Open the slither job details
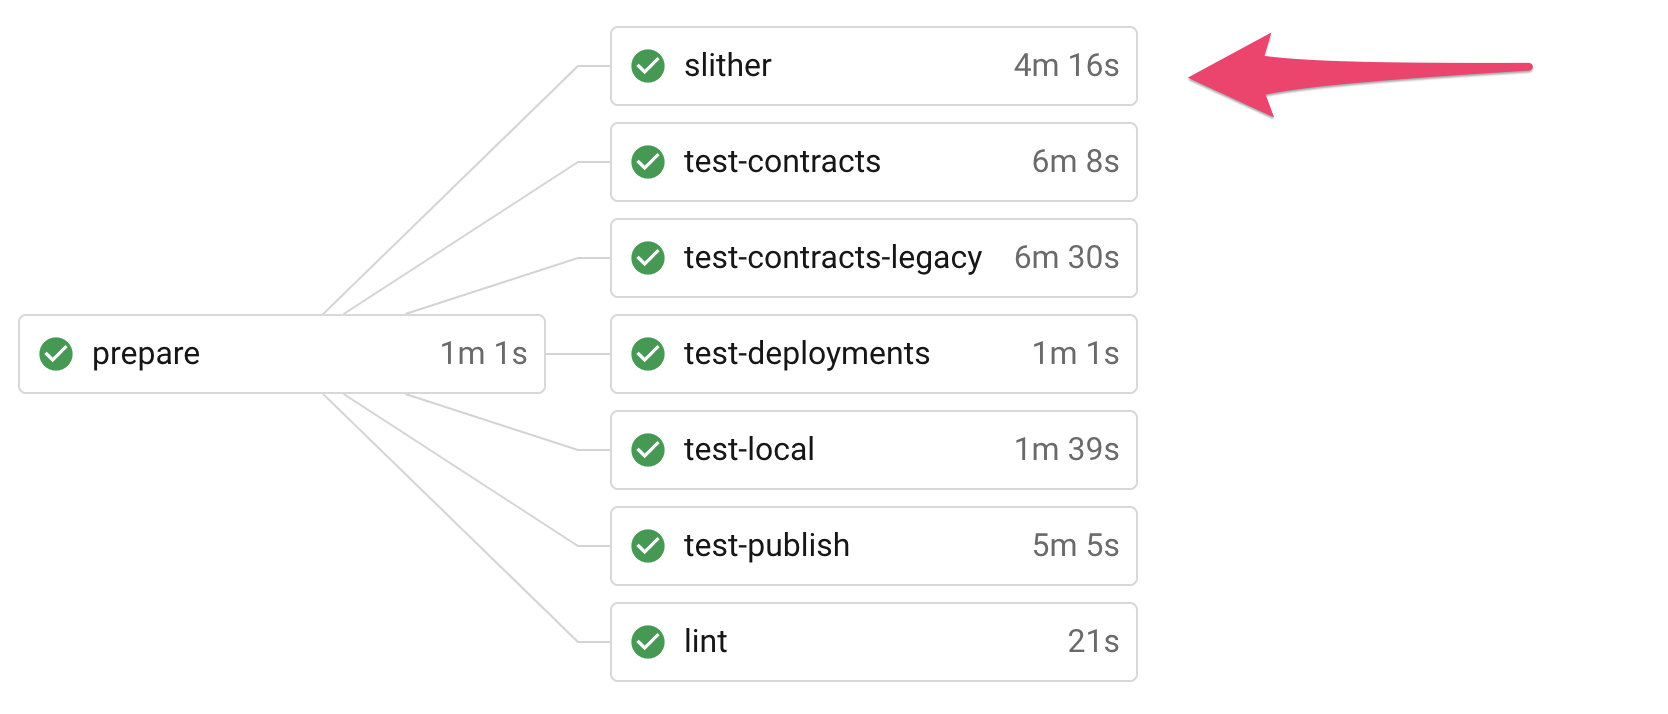1668x714 pixels. (x=727, y=66)
